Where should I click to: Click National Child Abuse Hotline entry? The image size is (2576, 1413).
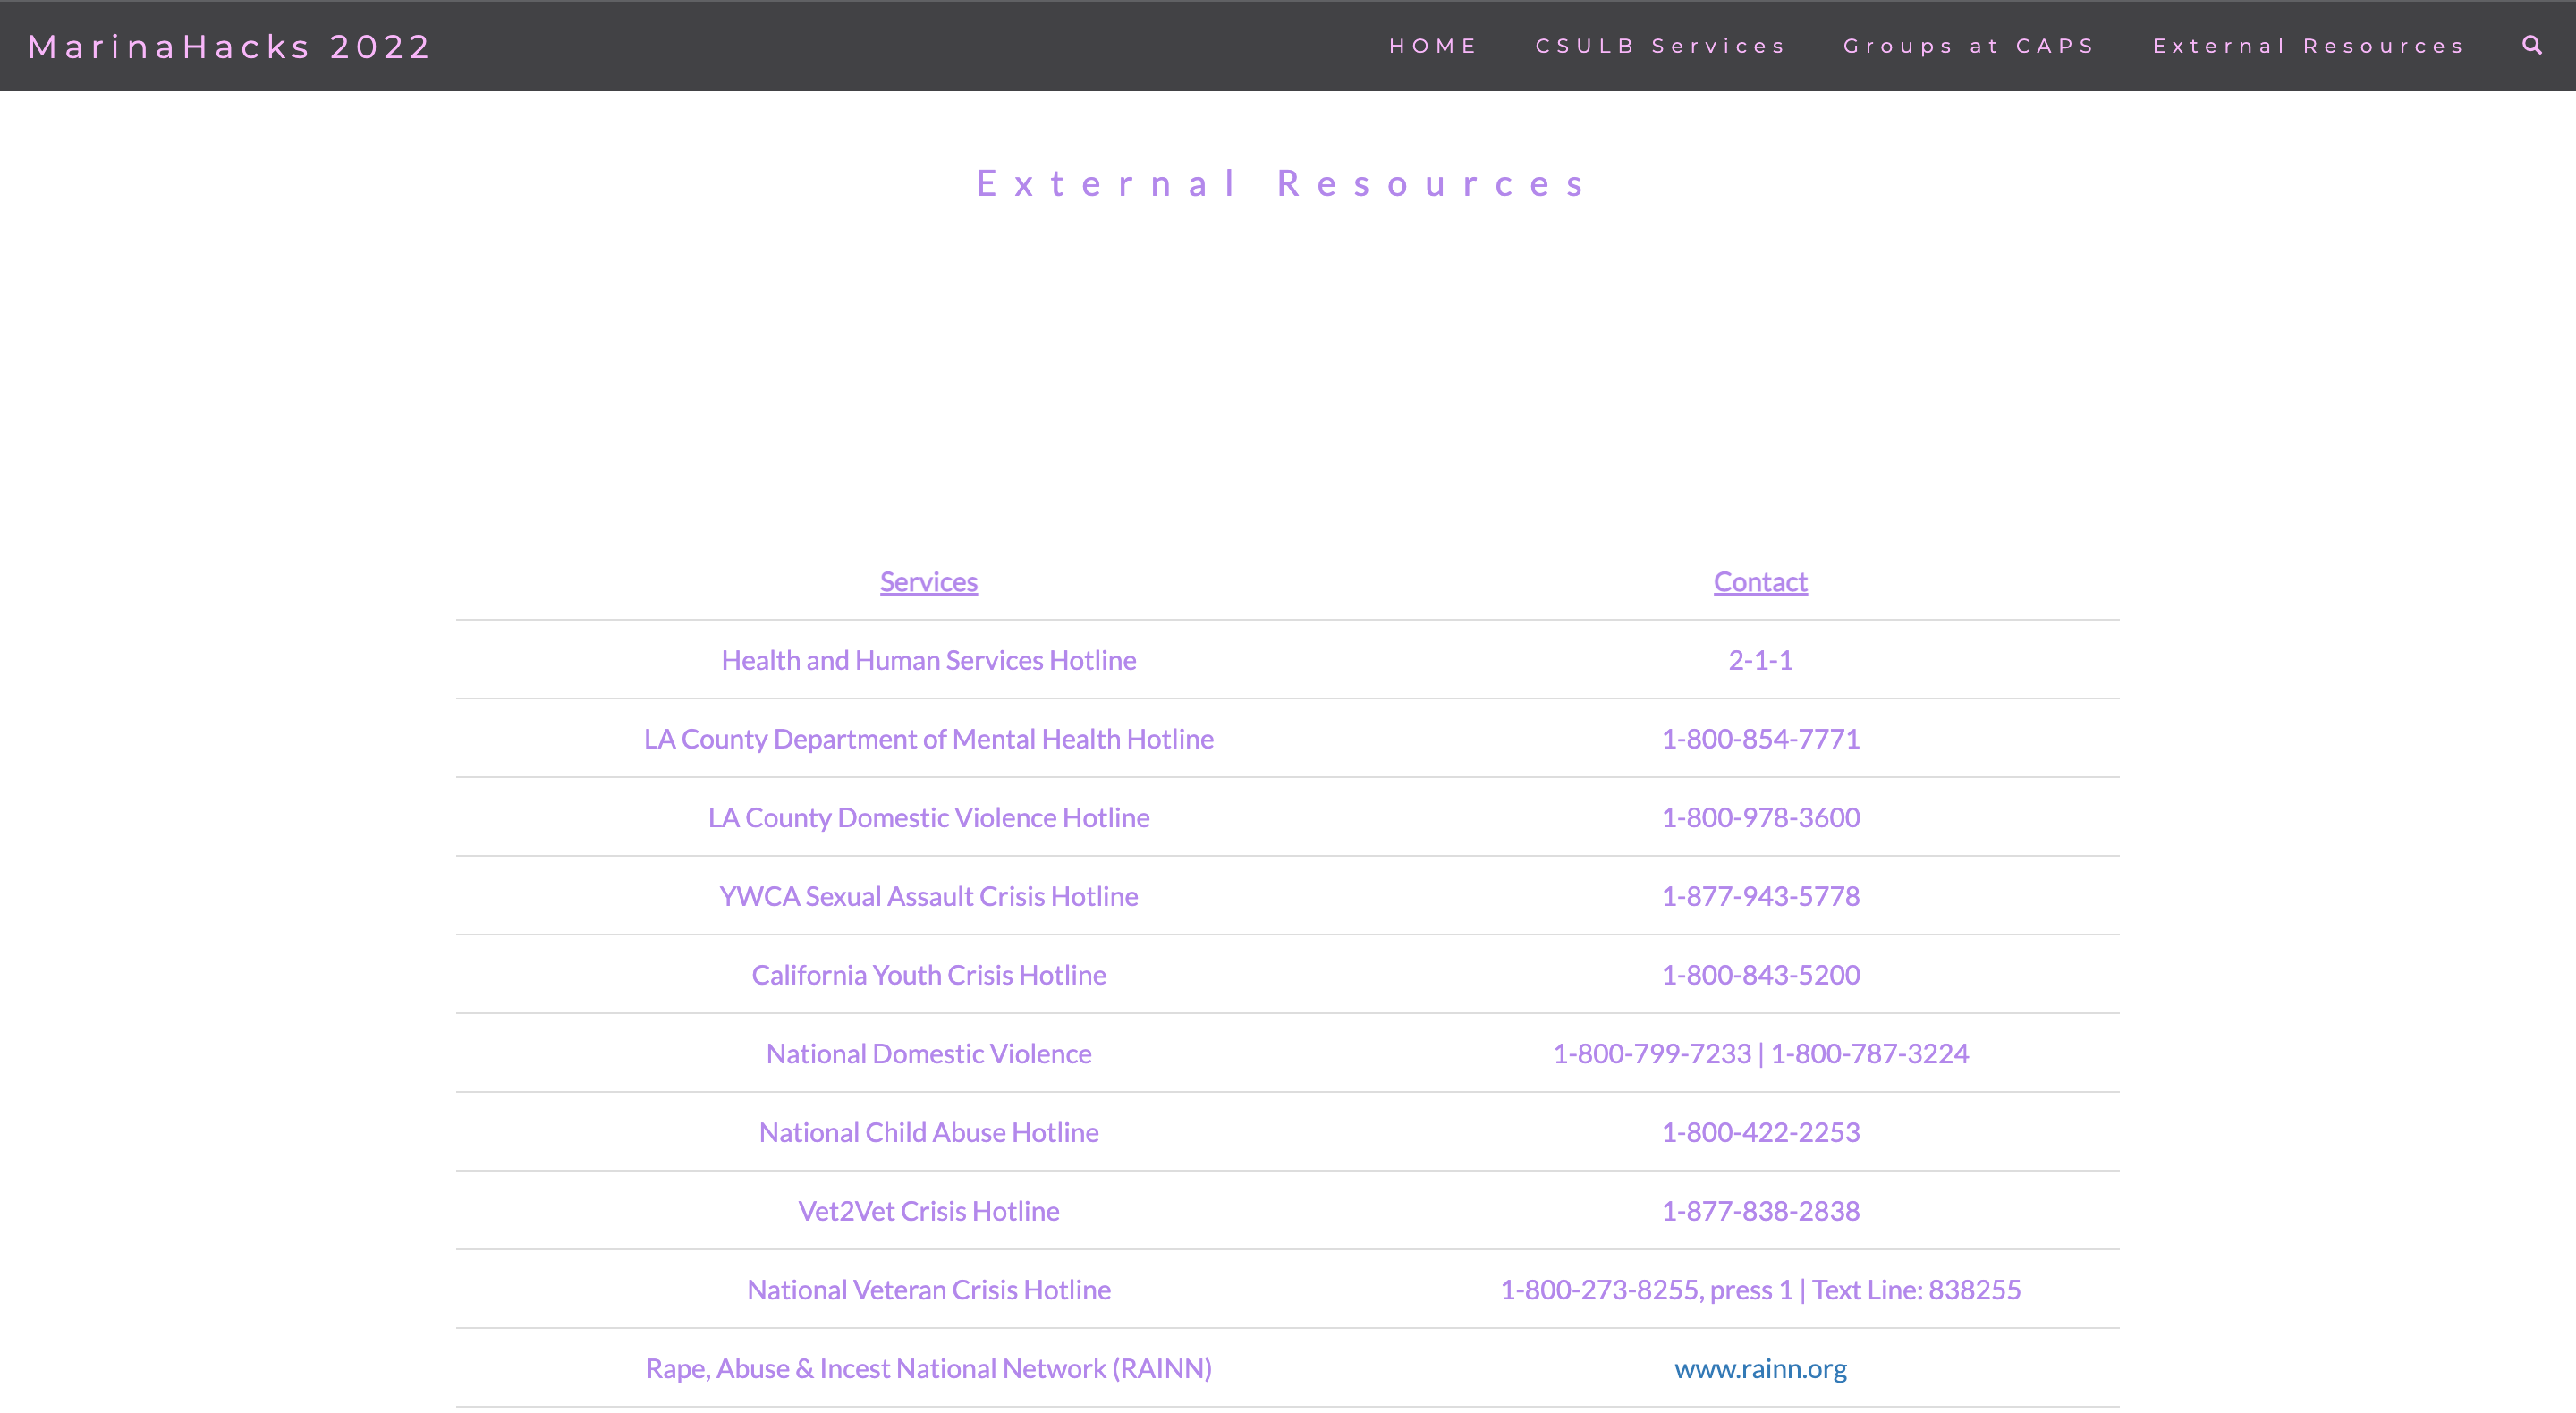click(928, 1132)
